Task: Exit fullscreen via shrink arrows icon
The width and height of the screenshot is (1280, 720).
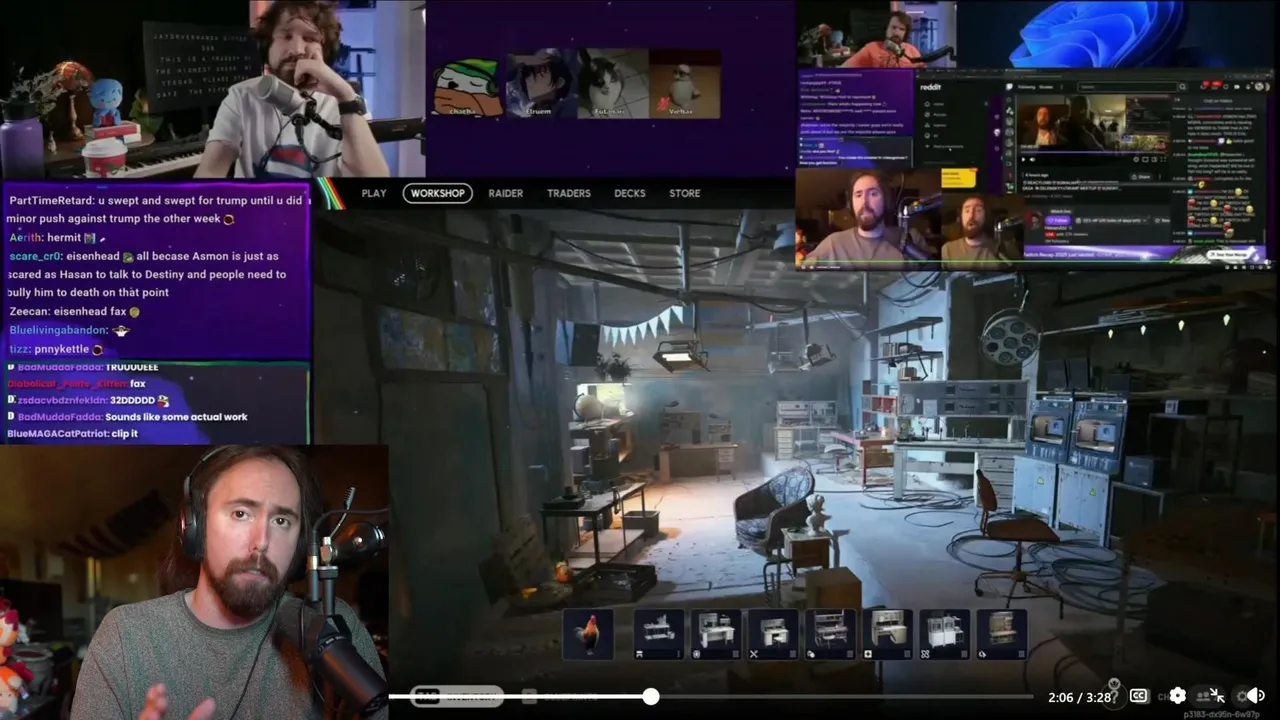Action: 1216,696
